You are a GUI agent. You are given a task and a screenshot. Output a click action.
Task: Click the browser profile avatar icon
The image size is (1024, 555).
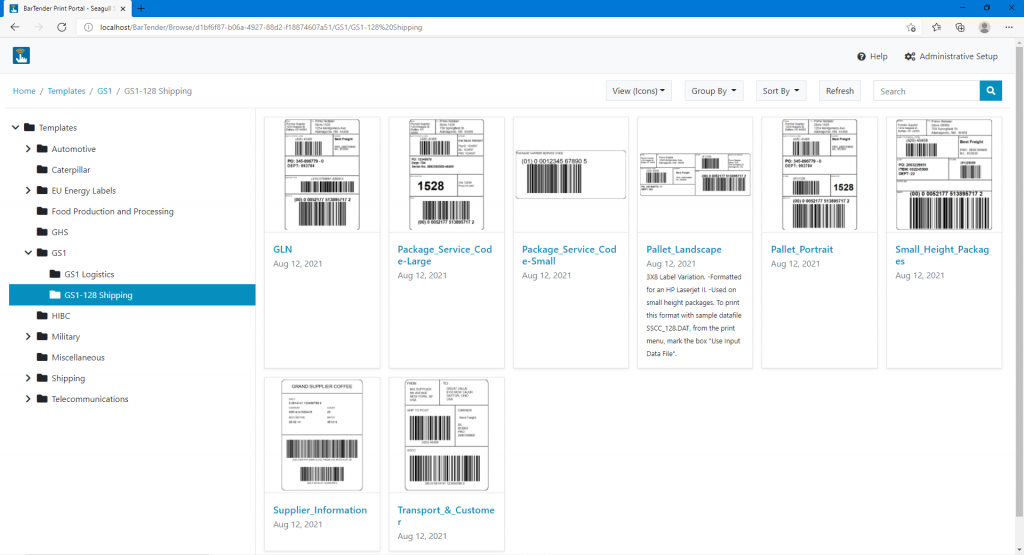(984, 27)
